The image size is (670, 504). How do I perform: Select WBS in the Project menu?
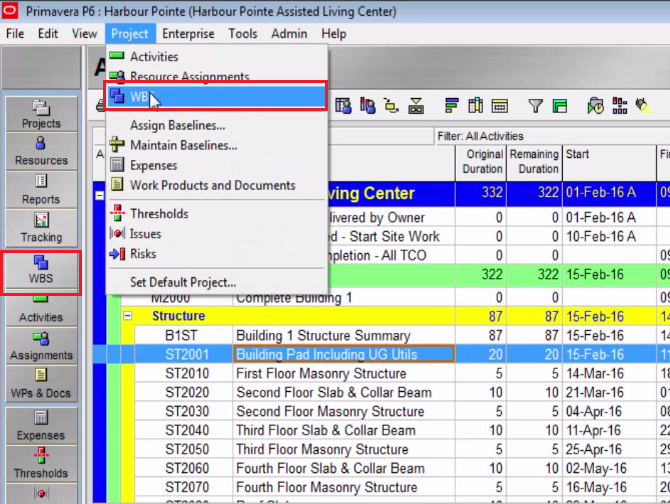[x=217, y=96]
